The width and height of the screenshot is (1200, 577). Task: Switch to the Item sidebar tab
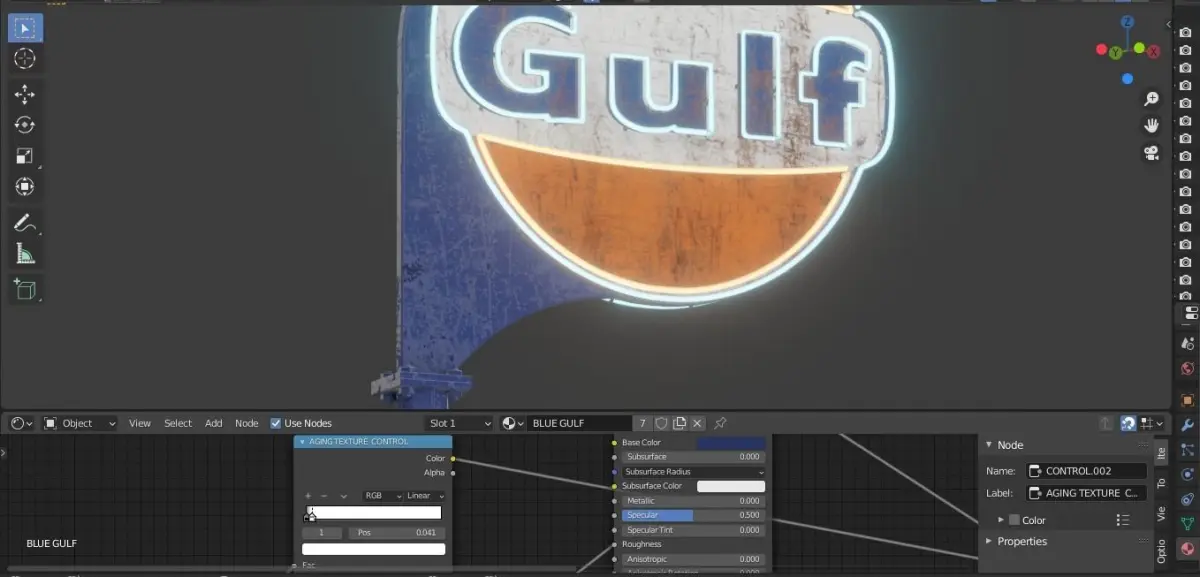(x=1161, y=452)
